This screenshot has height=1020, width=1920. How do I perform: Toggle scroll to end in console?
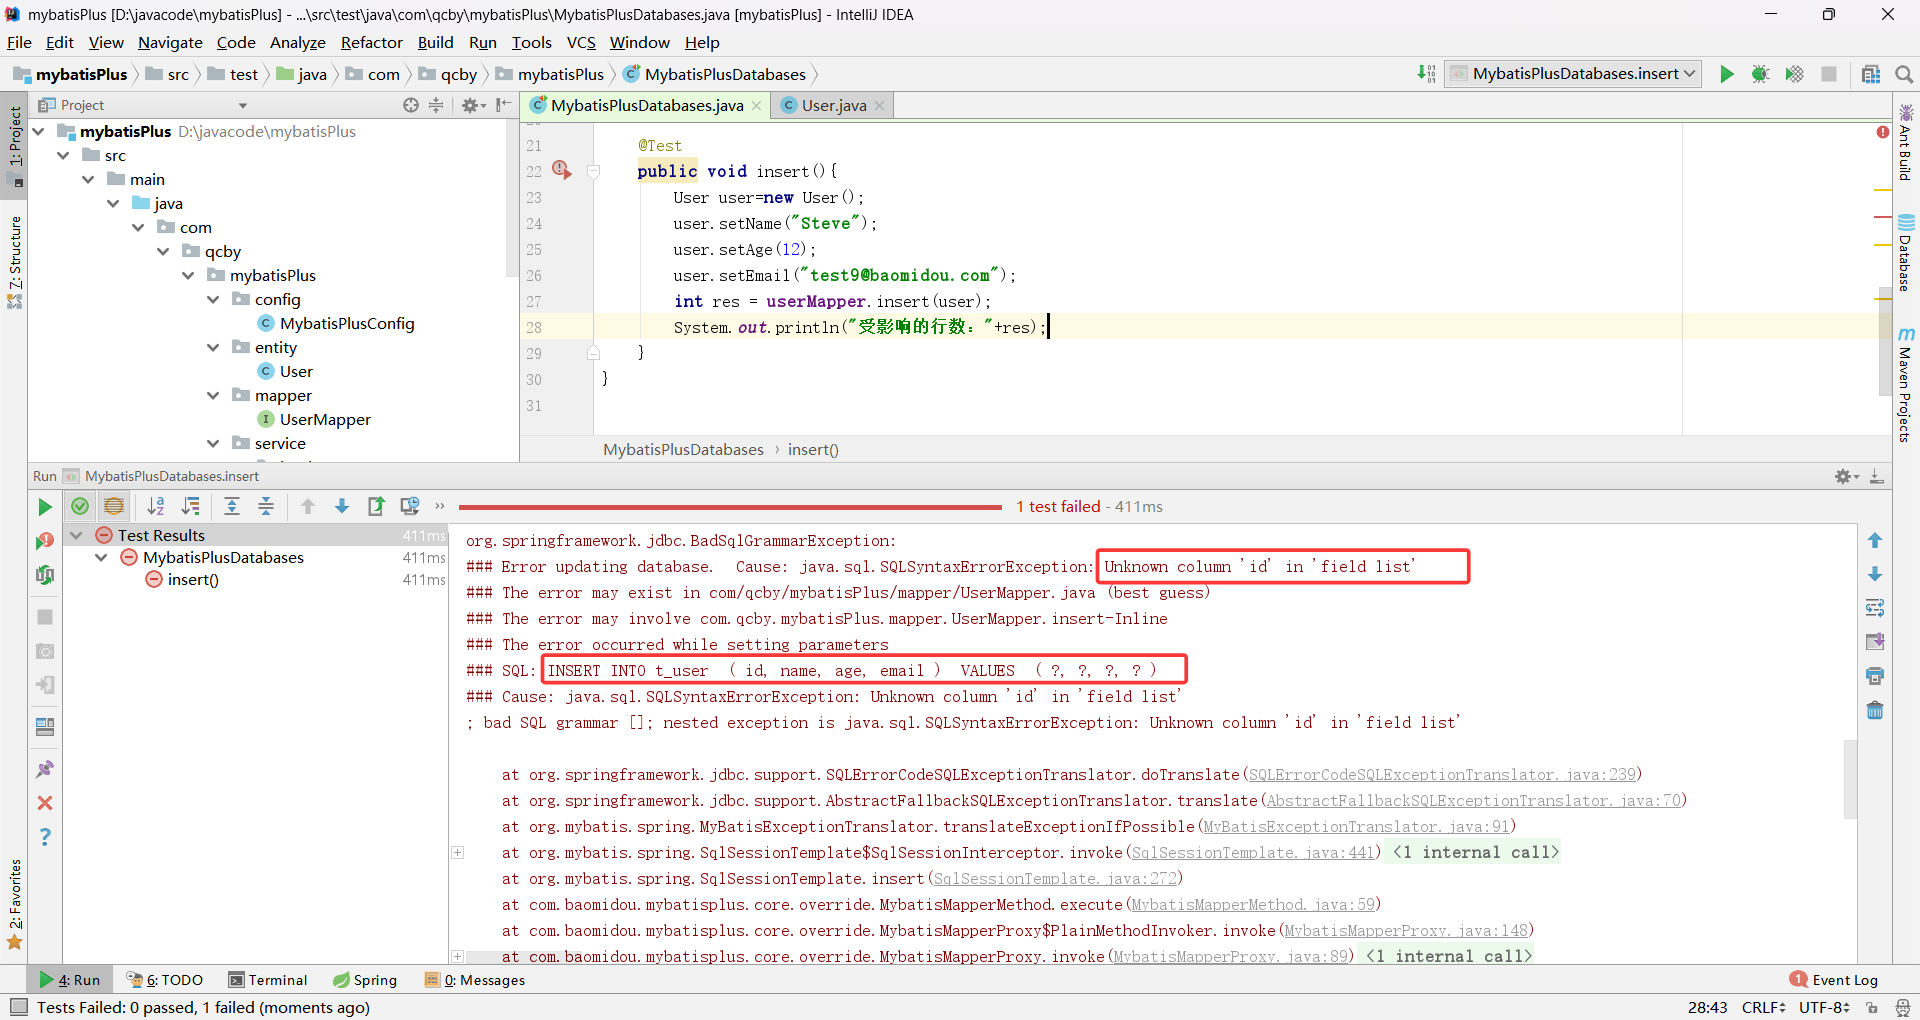click(x=1875, y=642)
